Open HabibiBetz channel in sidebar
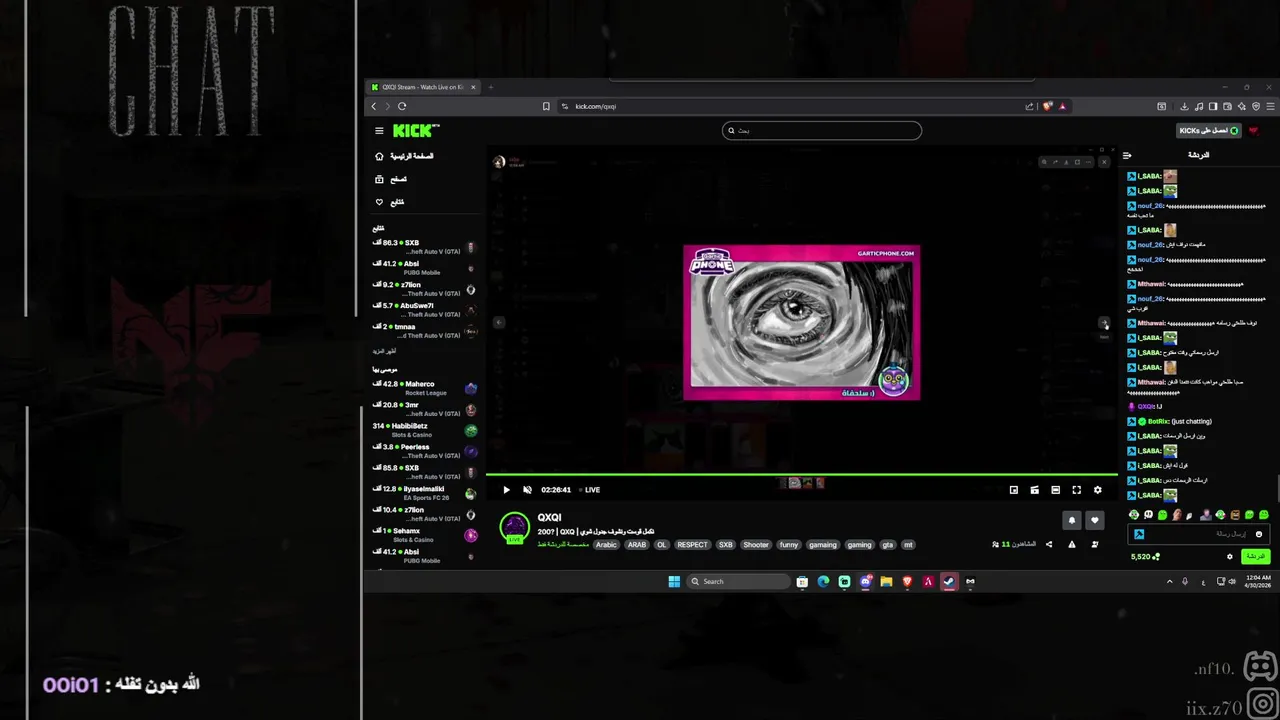1280x720 pixels. tap(425, 430)
